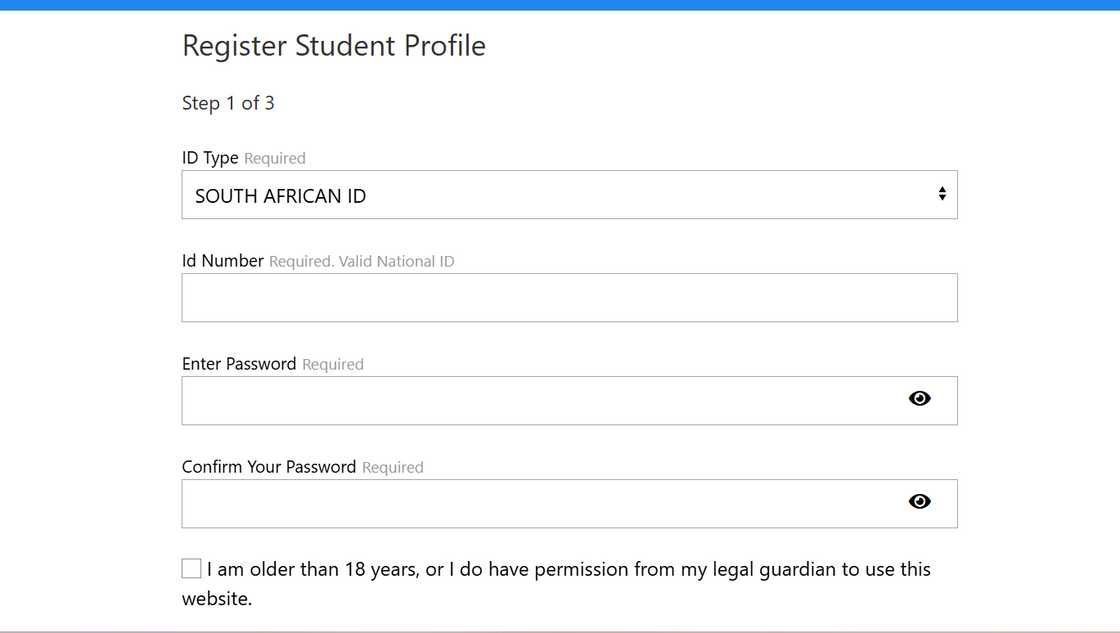Click the consent statement text about the website
The height and width of the screenshot is (633, 1120).
click(x=570, y=569)
